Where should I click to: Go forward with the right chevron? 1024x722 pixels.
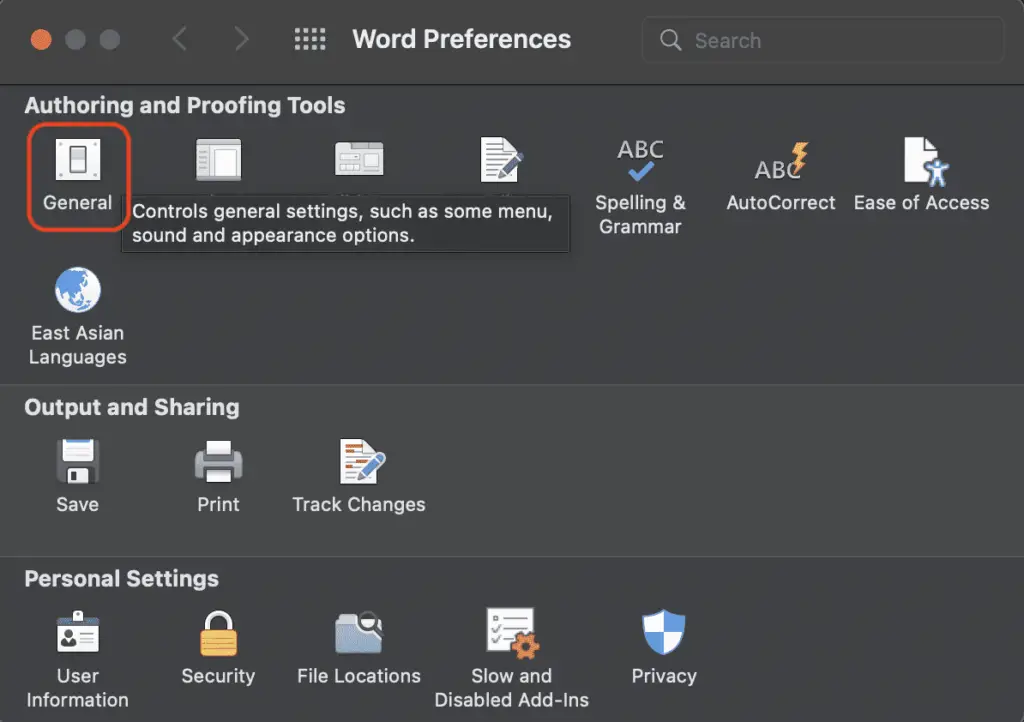coord(241,39)
